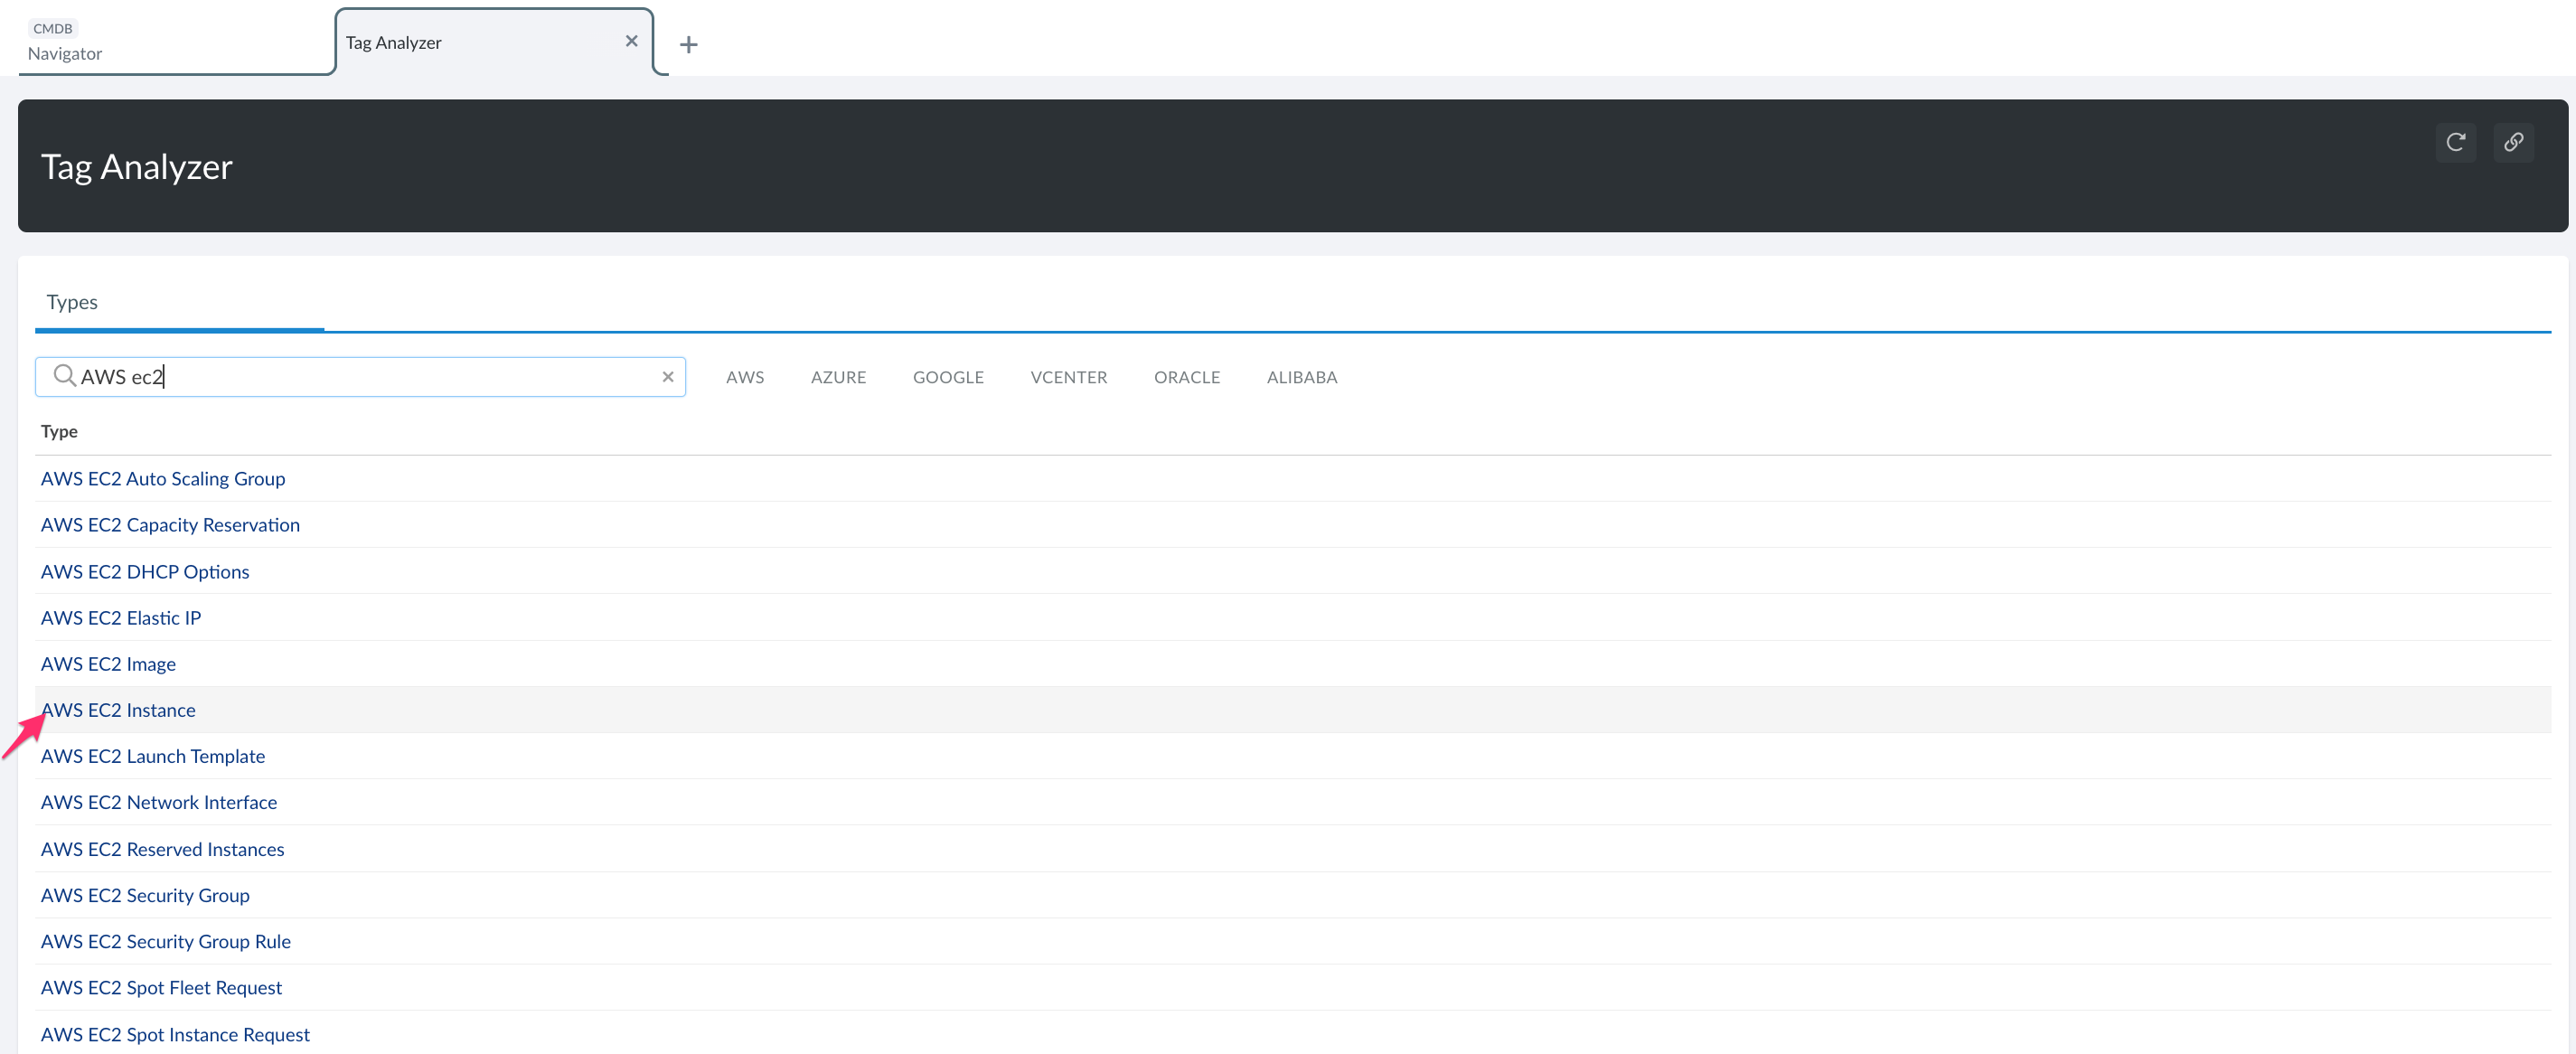Screen dimensions: 2576x1054
Task: Select the GOOGLE provider filter
Action: [948, 377]
